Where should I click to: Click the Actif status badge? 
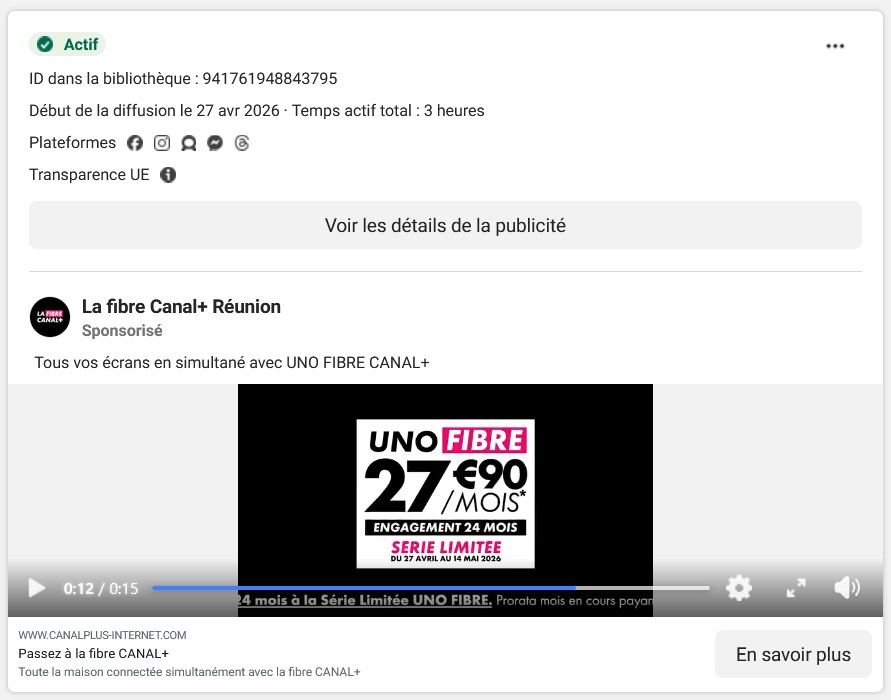pos(67,44)
